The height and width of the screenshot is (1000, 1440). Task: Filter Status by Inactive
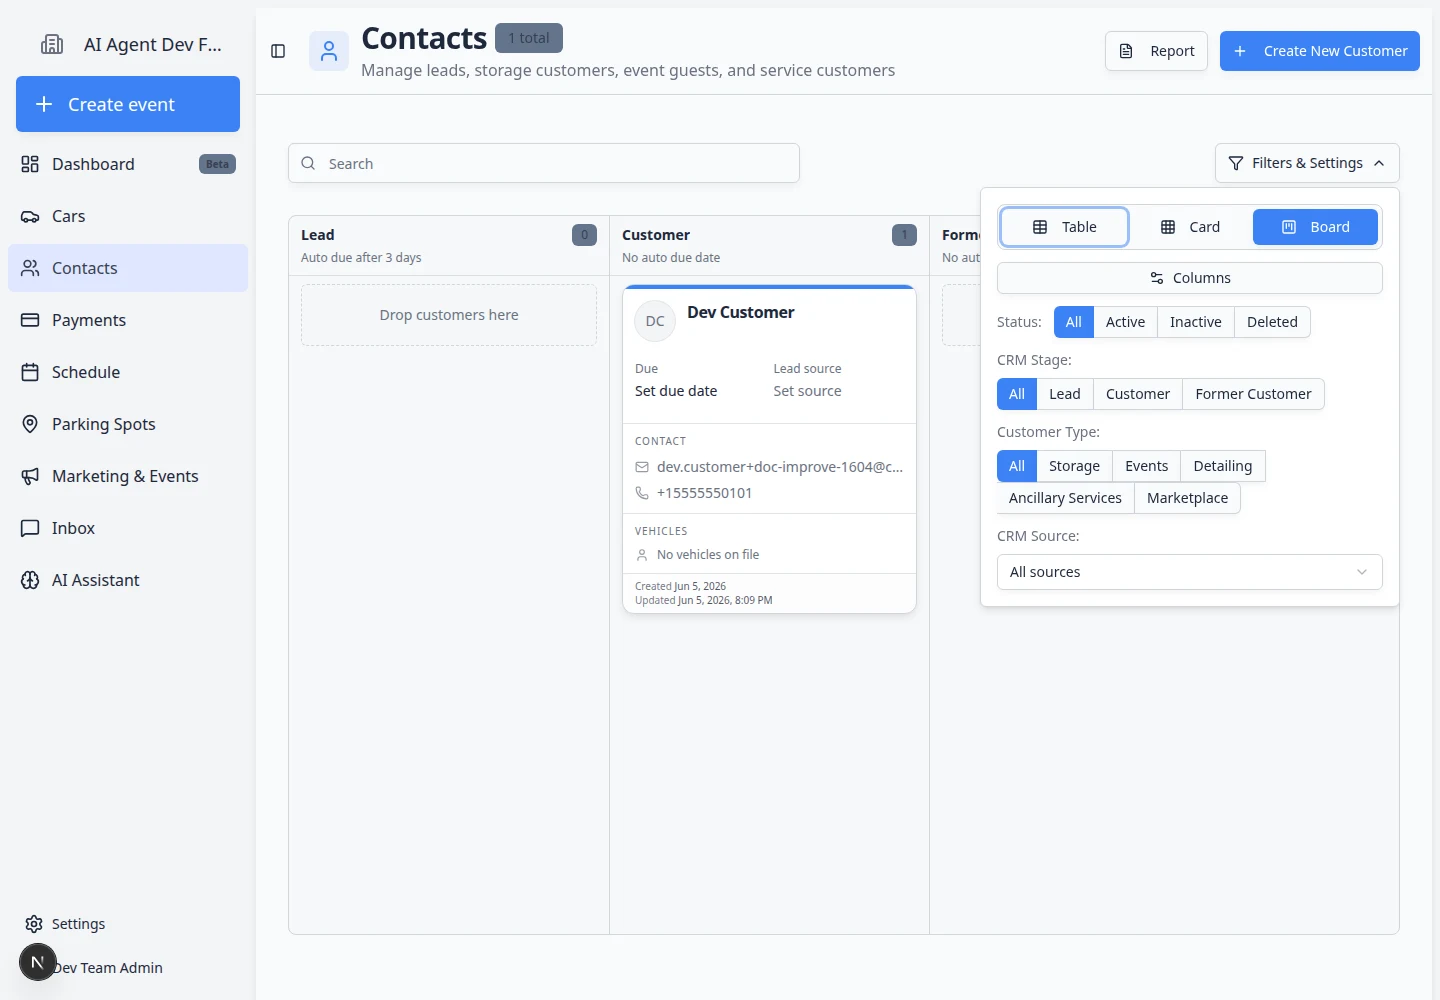coord(1195,322)
